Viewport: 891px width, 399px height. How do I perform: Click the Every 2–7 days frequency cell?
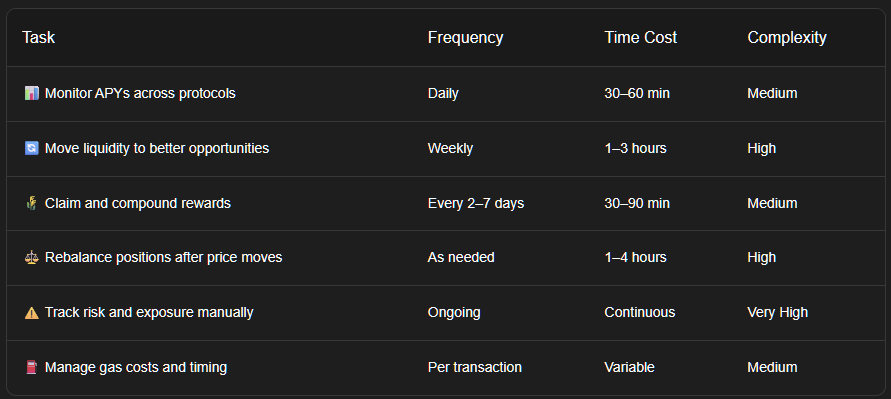pos(476,203)
